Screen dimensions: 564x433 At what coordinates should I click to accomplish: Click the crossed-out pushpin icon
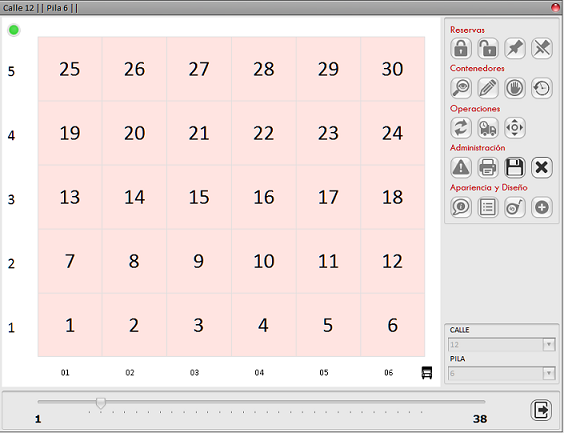pyautogui.click(x=542, y=48)
